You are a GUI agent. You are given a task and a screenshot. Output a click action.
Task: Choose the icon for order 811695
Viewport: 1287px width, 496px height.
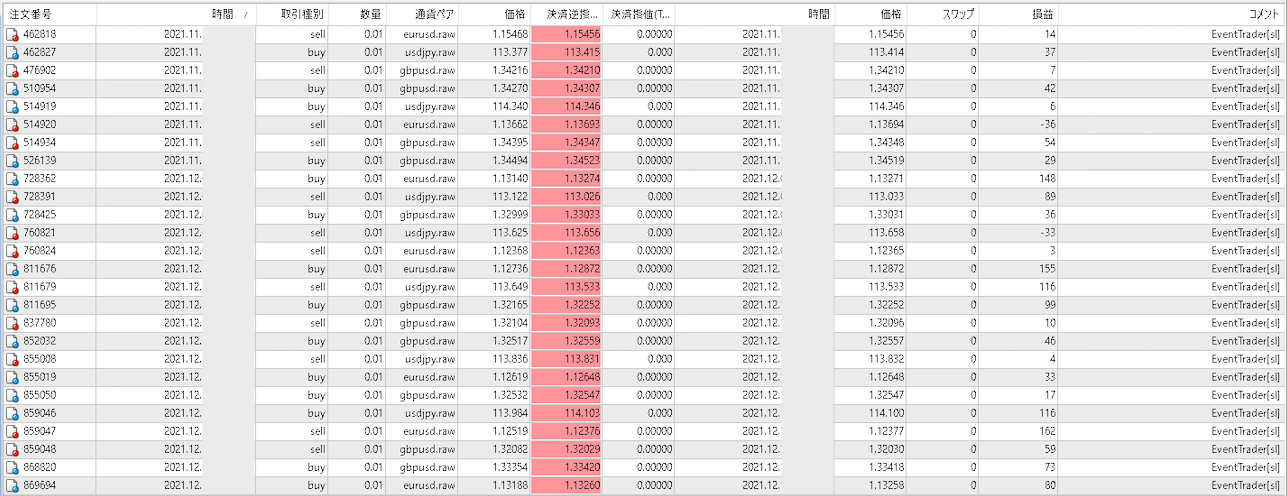(12, 304)
